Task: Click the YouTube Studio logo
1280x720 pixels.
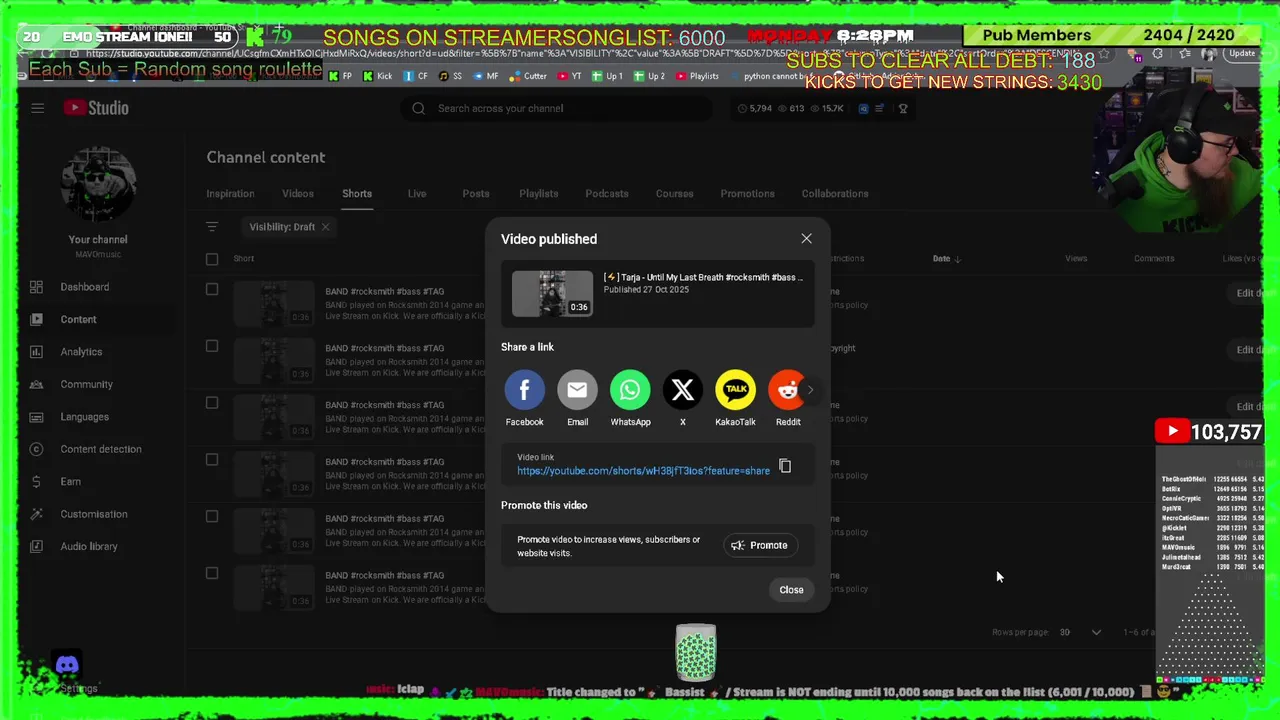Action: pos(97,108)
